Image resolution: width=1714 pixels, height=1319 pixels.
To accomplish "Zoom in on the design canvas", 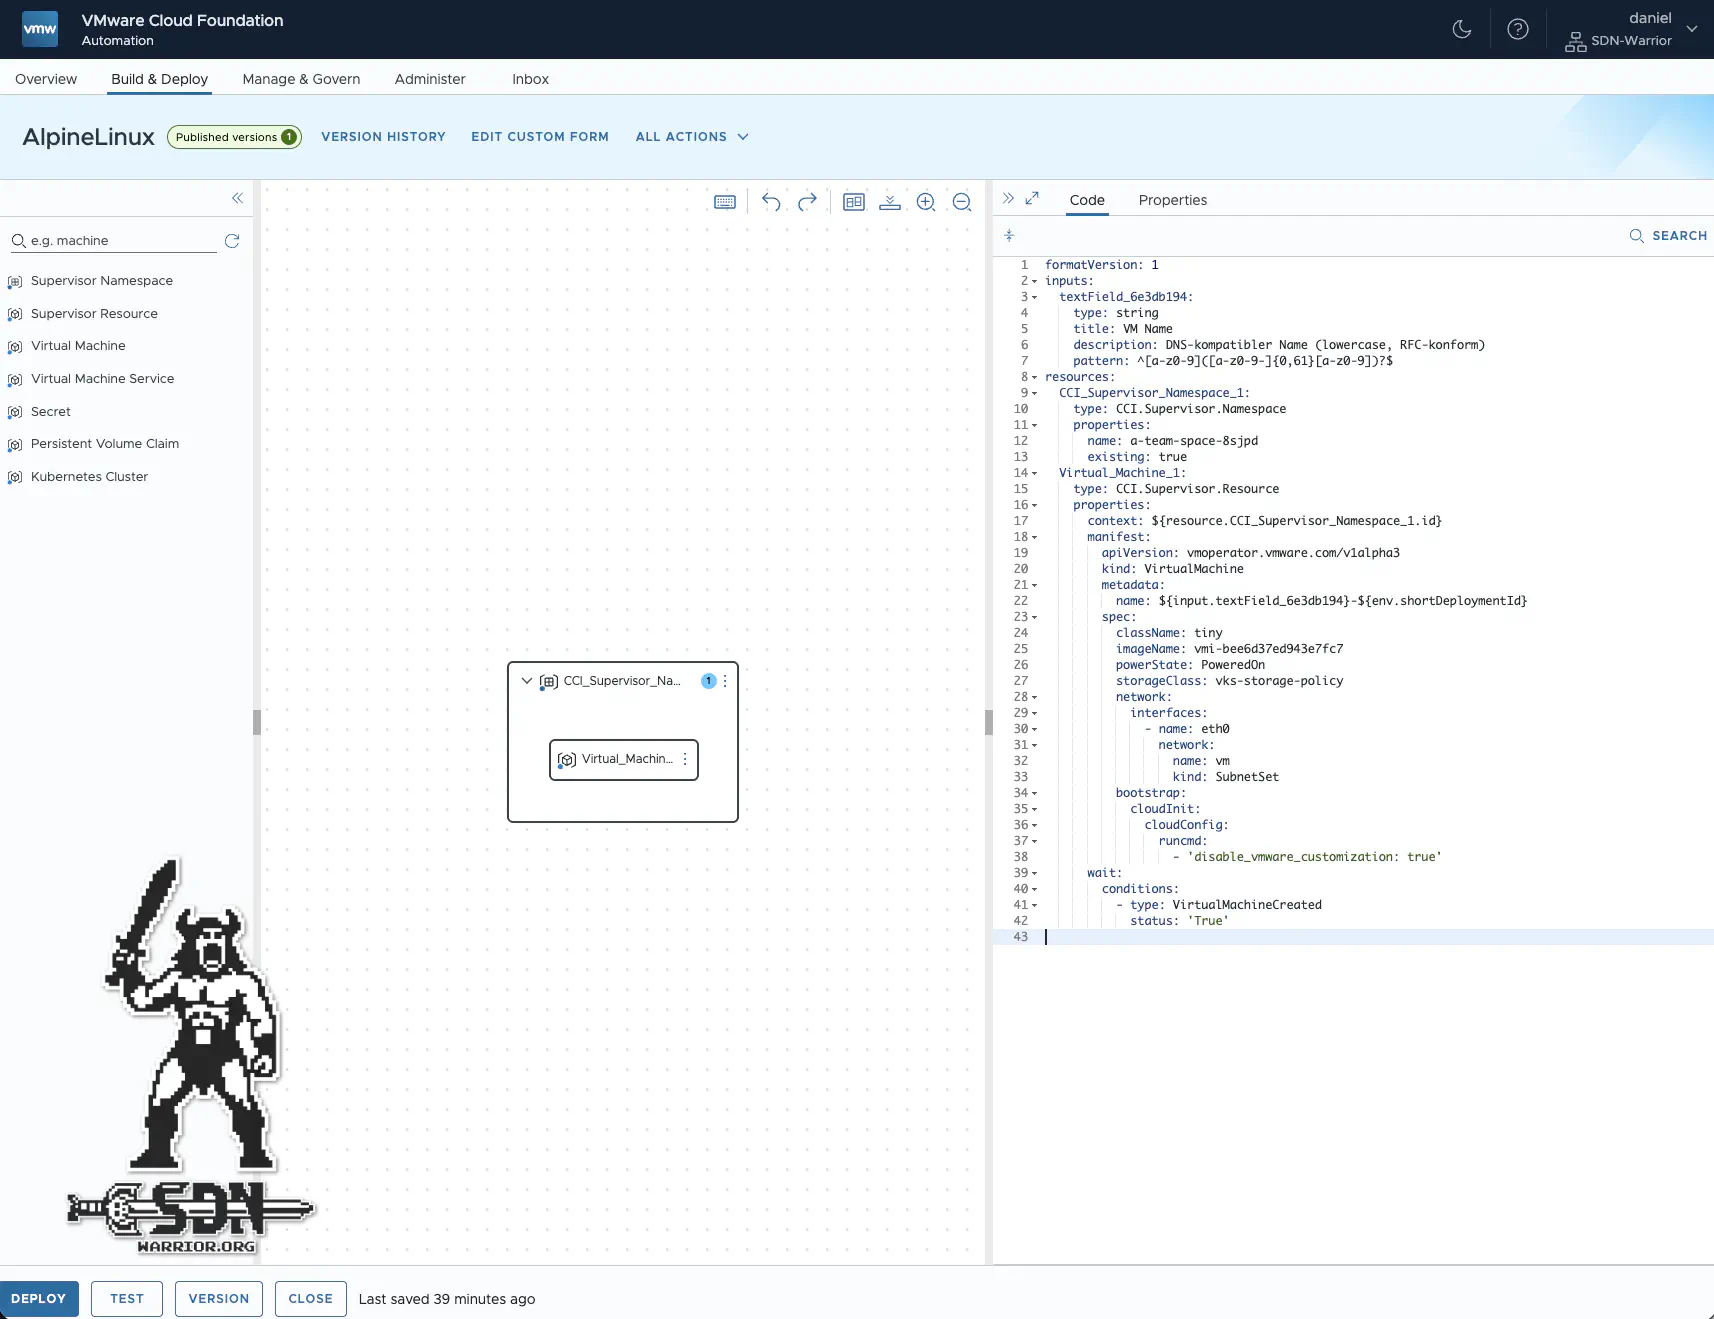I will (x=926, y=202).
